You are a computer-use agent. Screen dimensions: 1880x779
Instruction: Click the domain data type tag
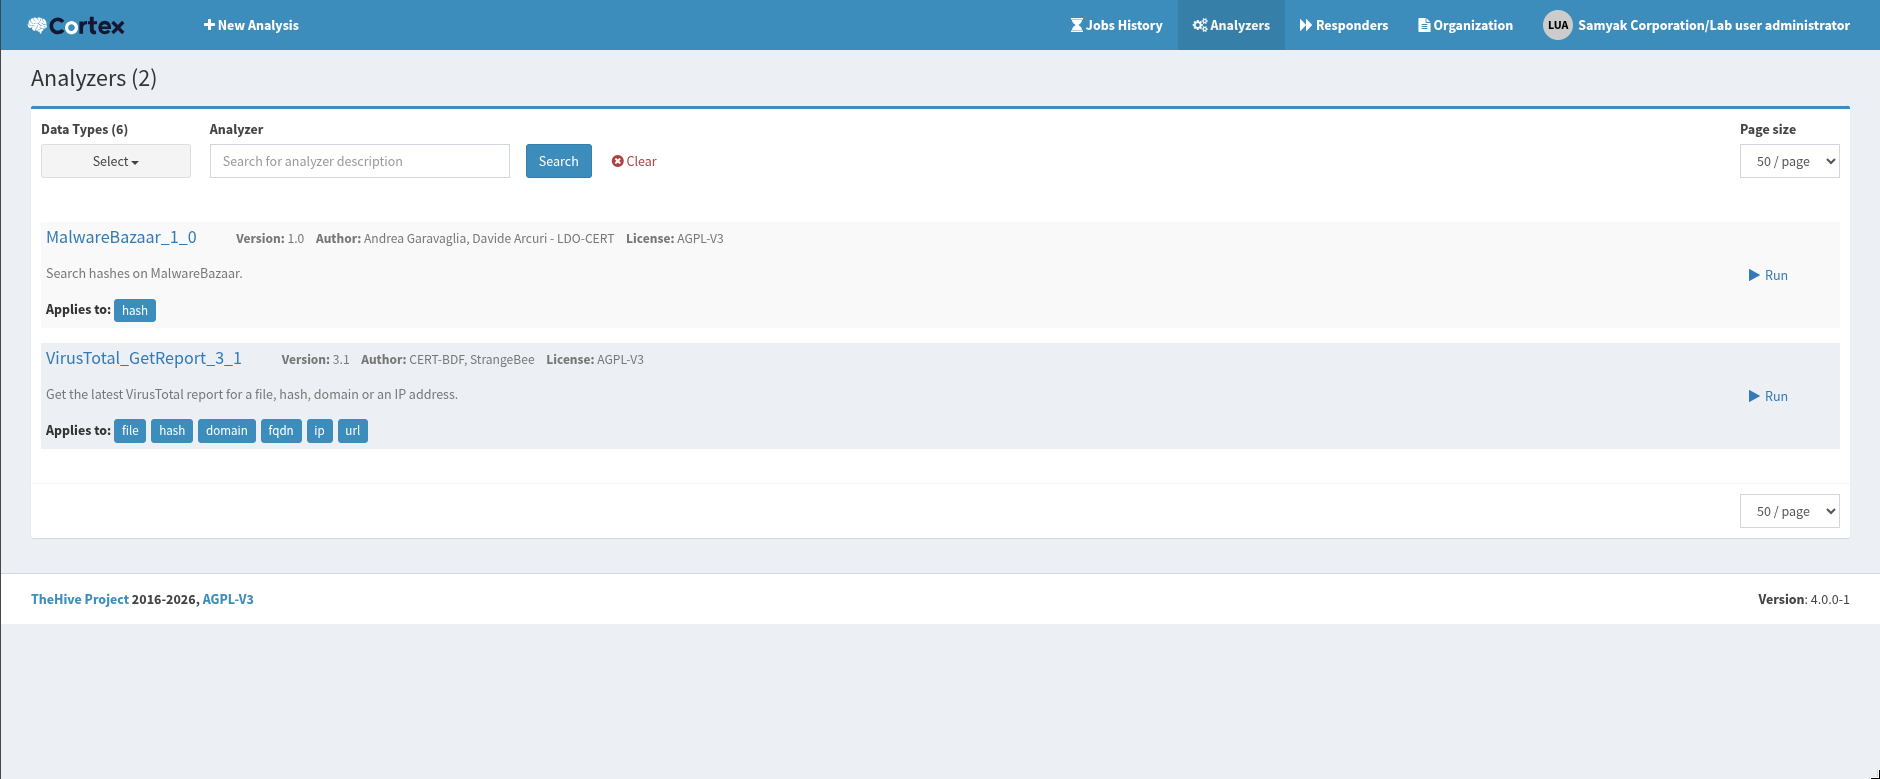click(x=227, y=431)
